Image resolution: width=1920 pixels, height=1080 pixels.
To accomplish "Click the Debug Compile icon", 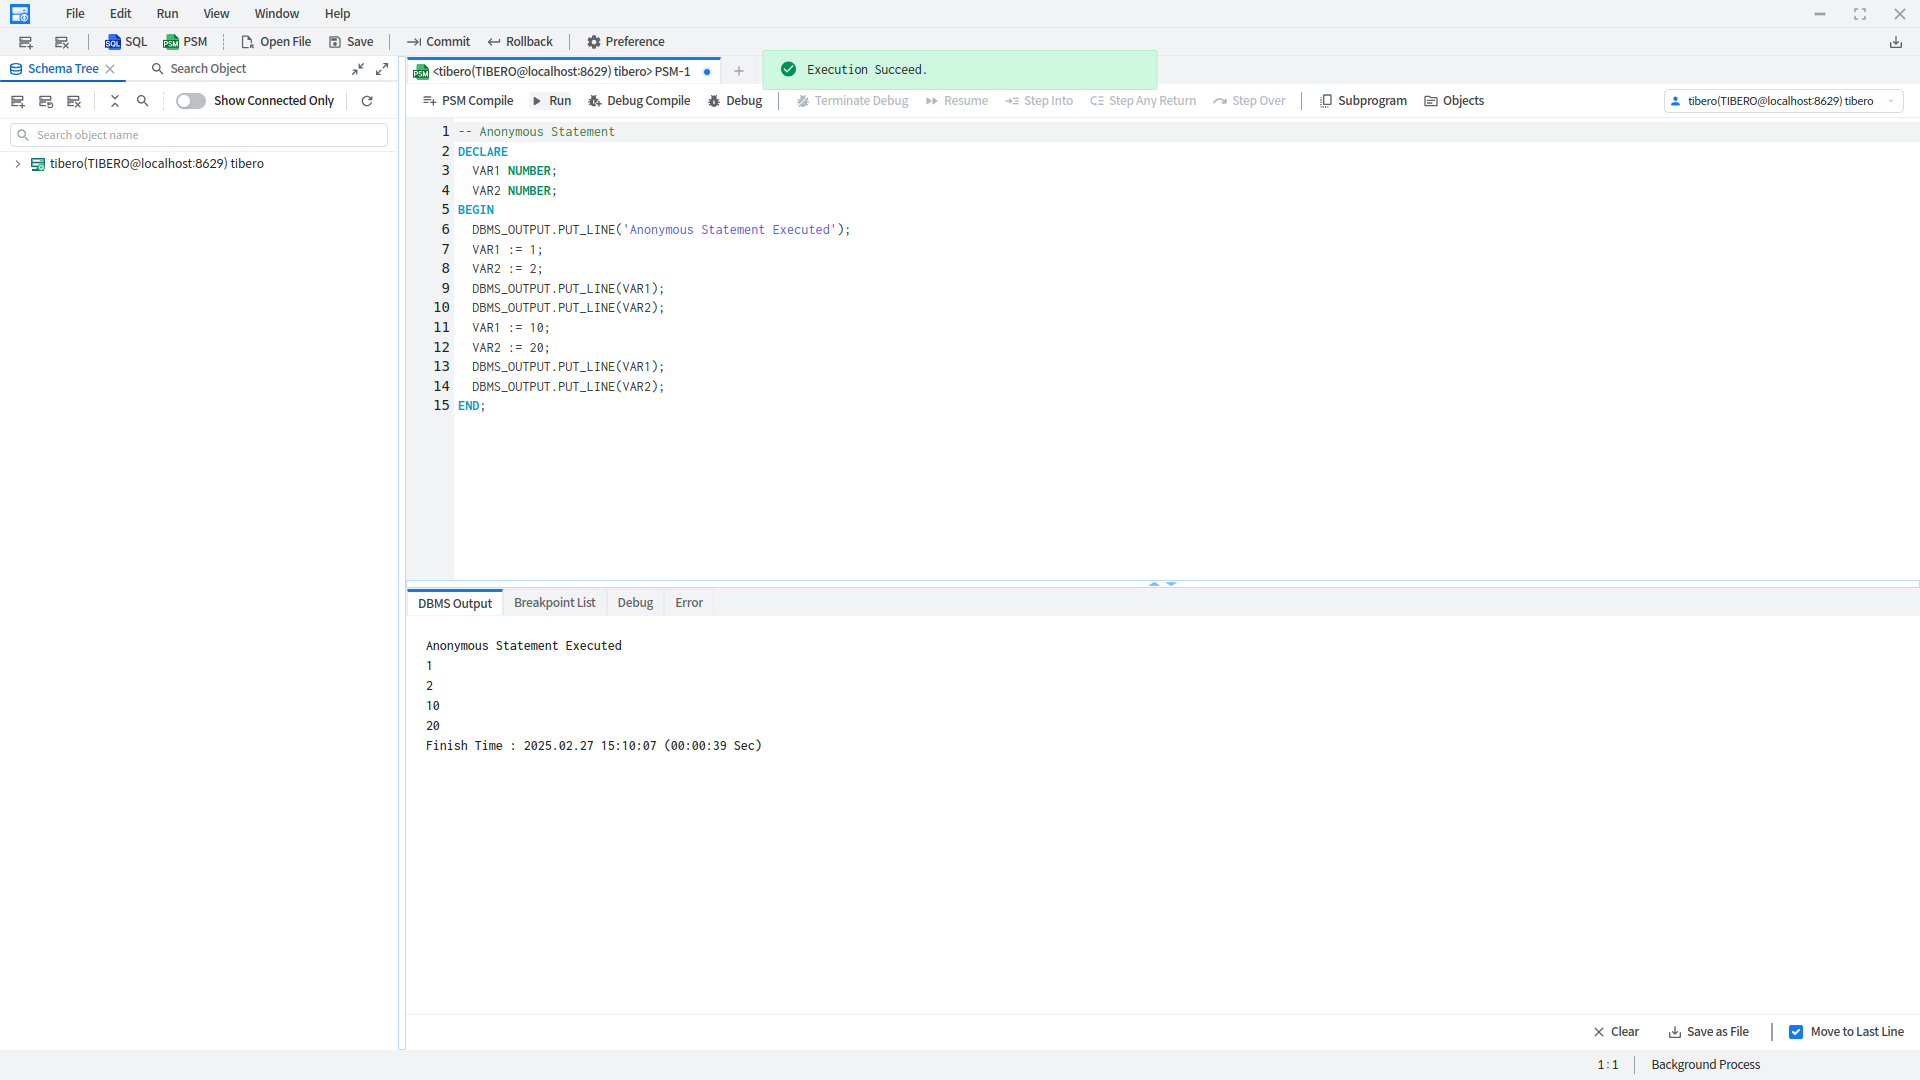I will click(595, 101).
